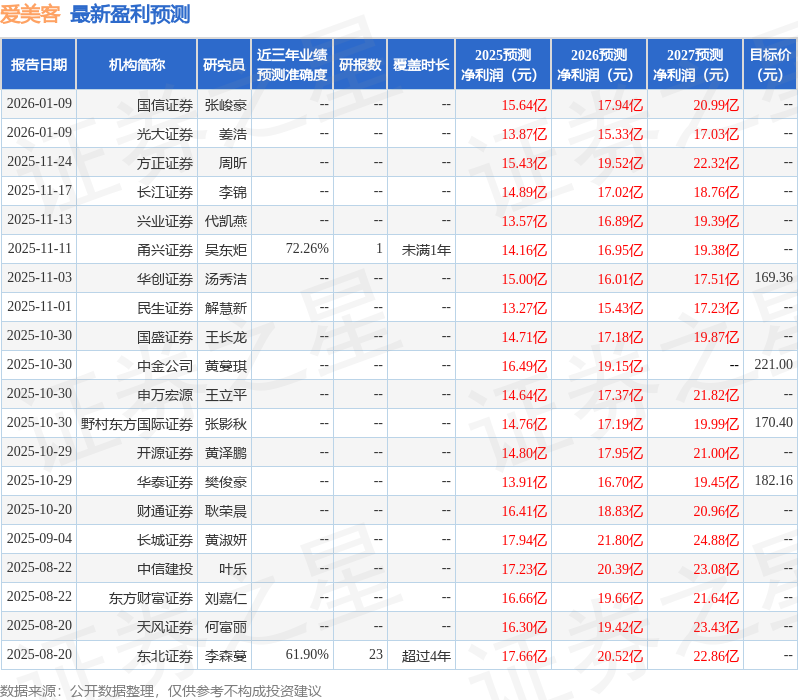Image resolution: width=798 pixels, height=700 pixels.
Task: Click report date 2025-09-04
Action: [39, 539]
